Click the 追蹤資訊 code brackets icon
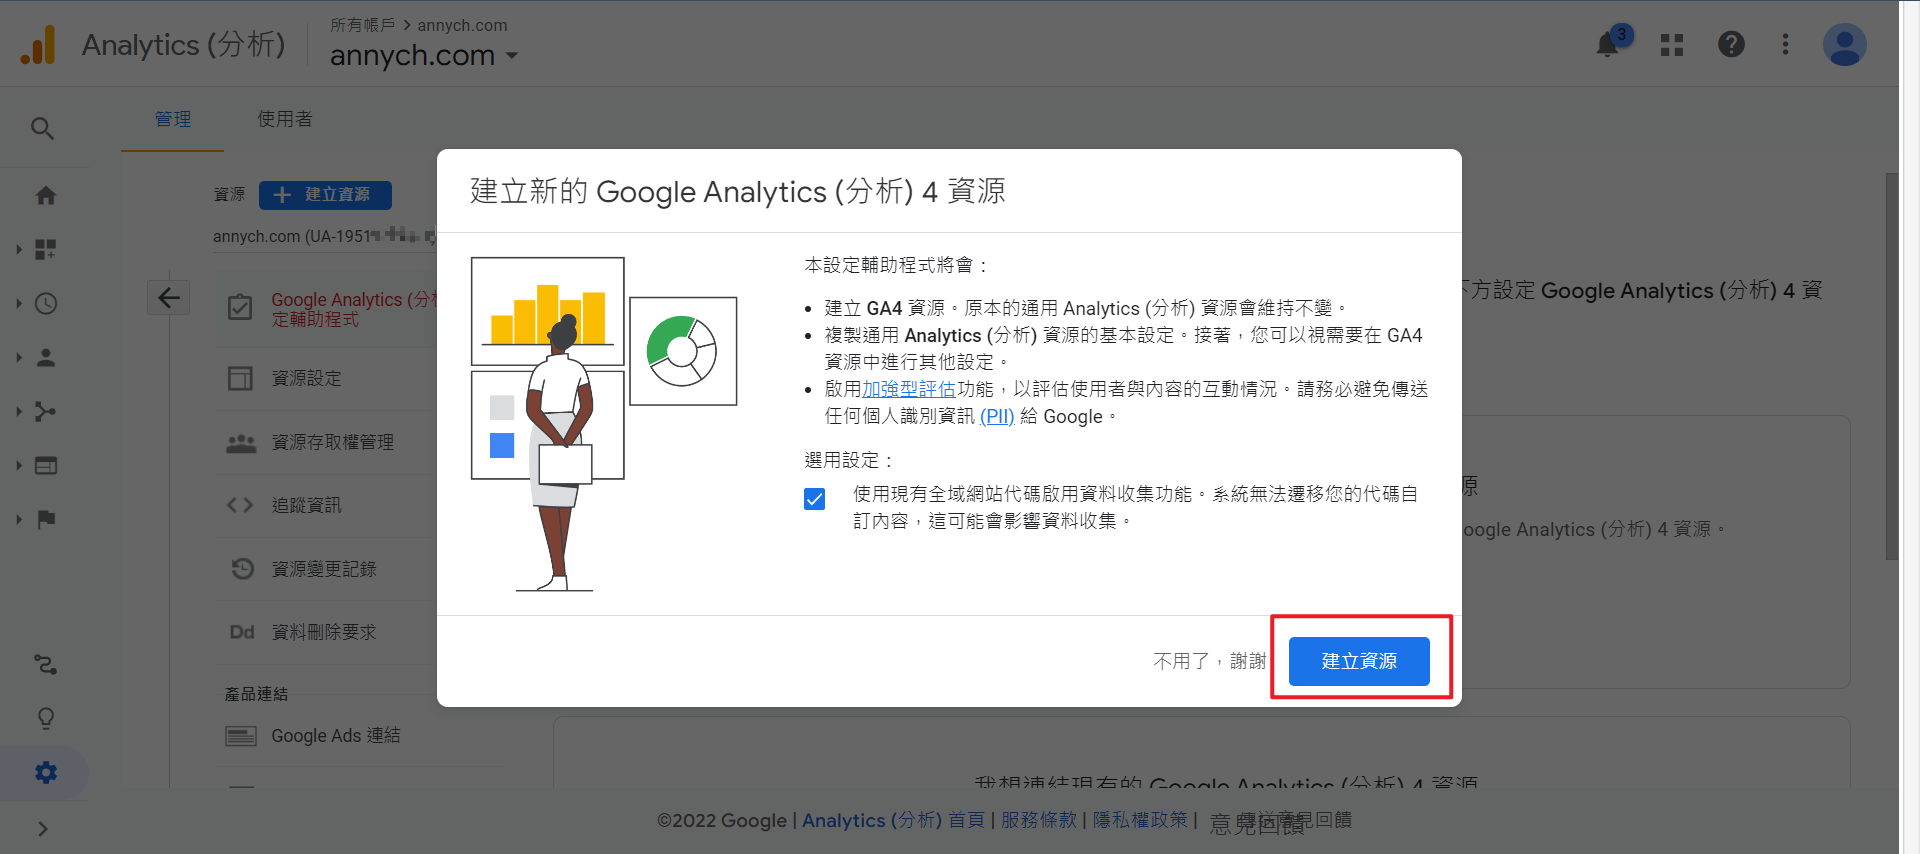Viewport: 1920px width, 854px height. (240, 505)
